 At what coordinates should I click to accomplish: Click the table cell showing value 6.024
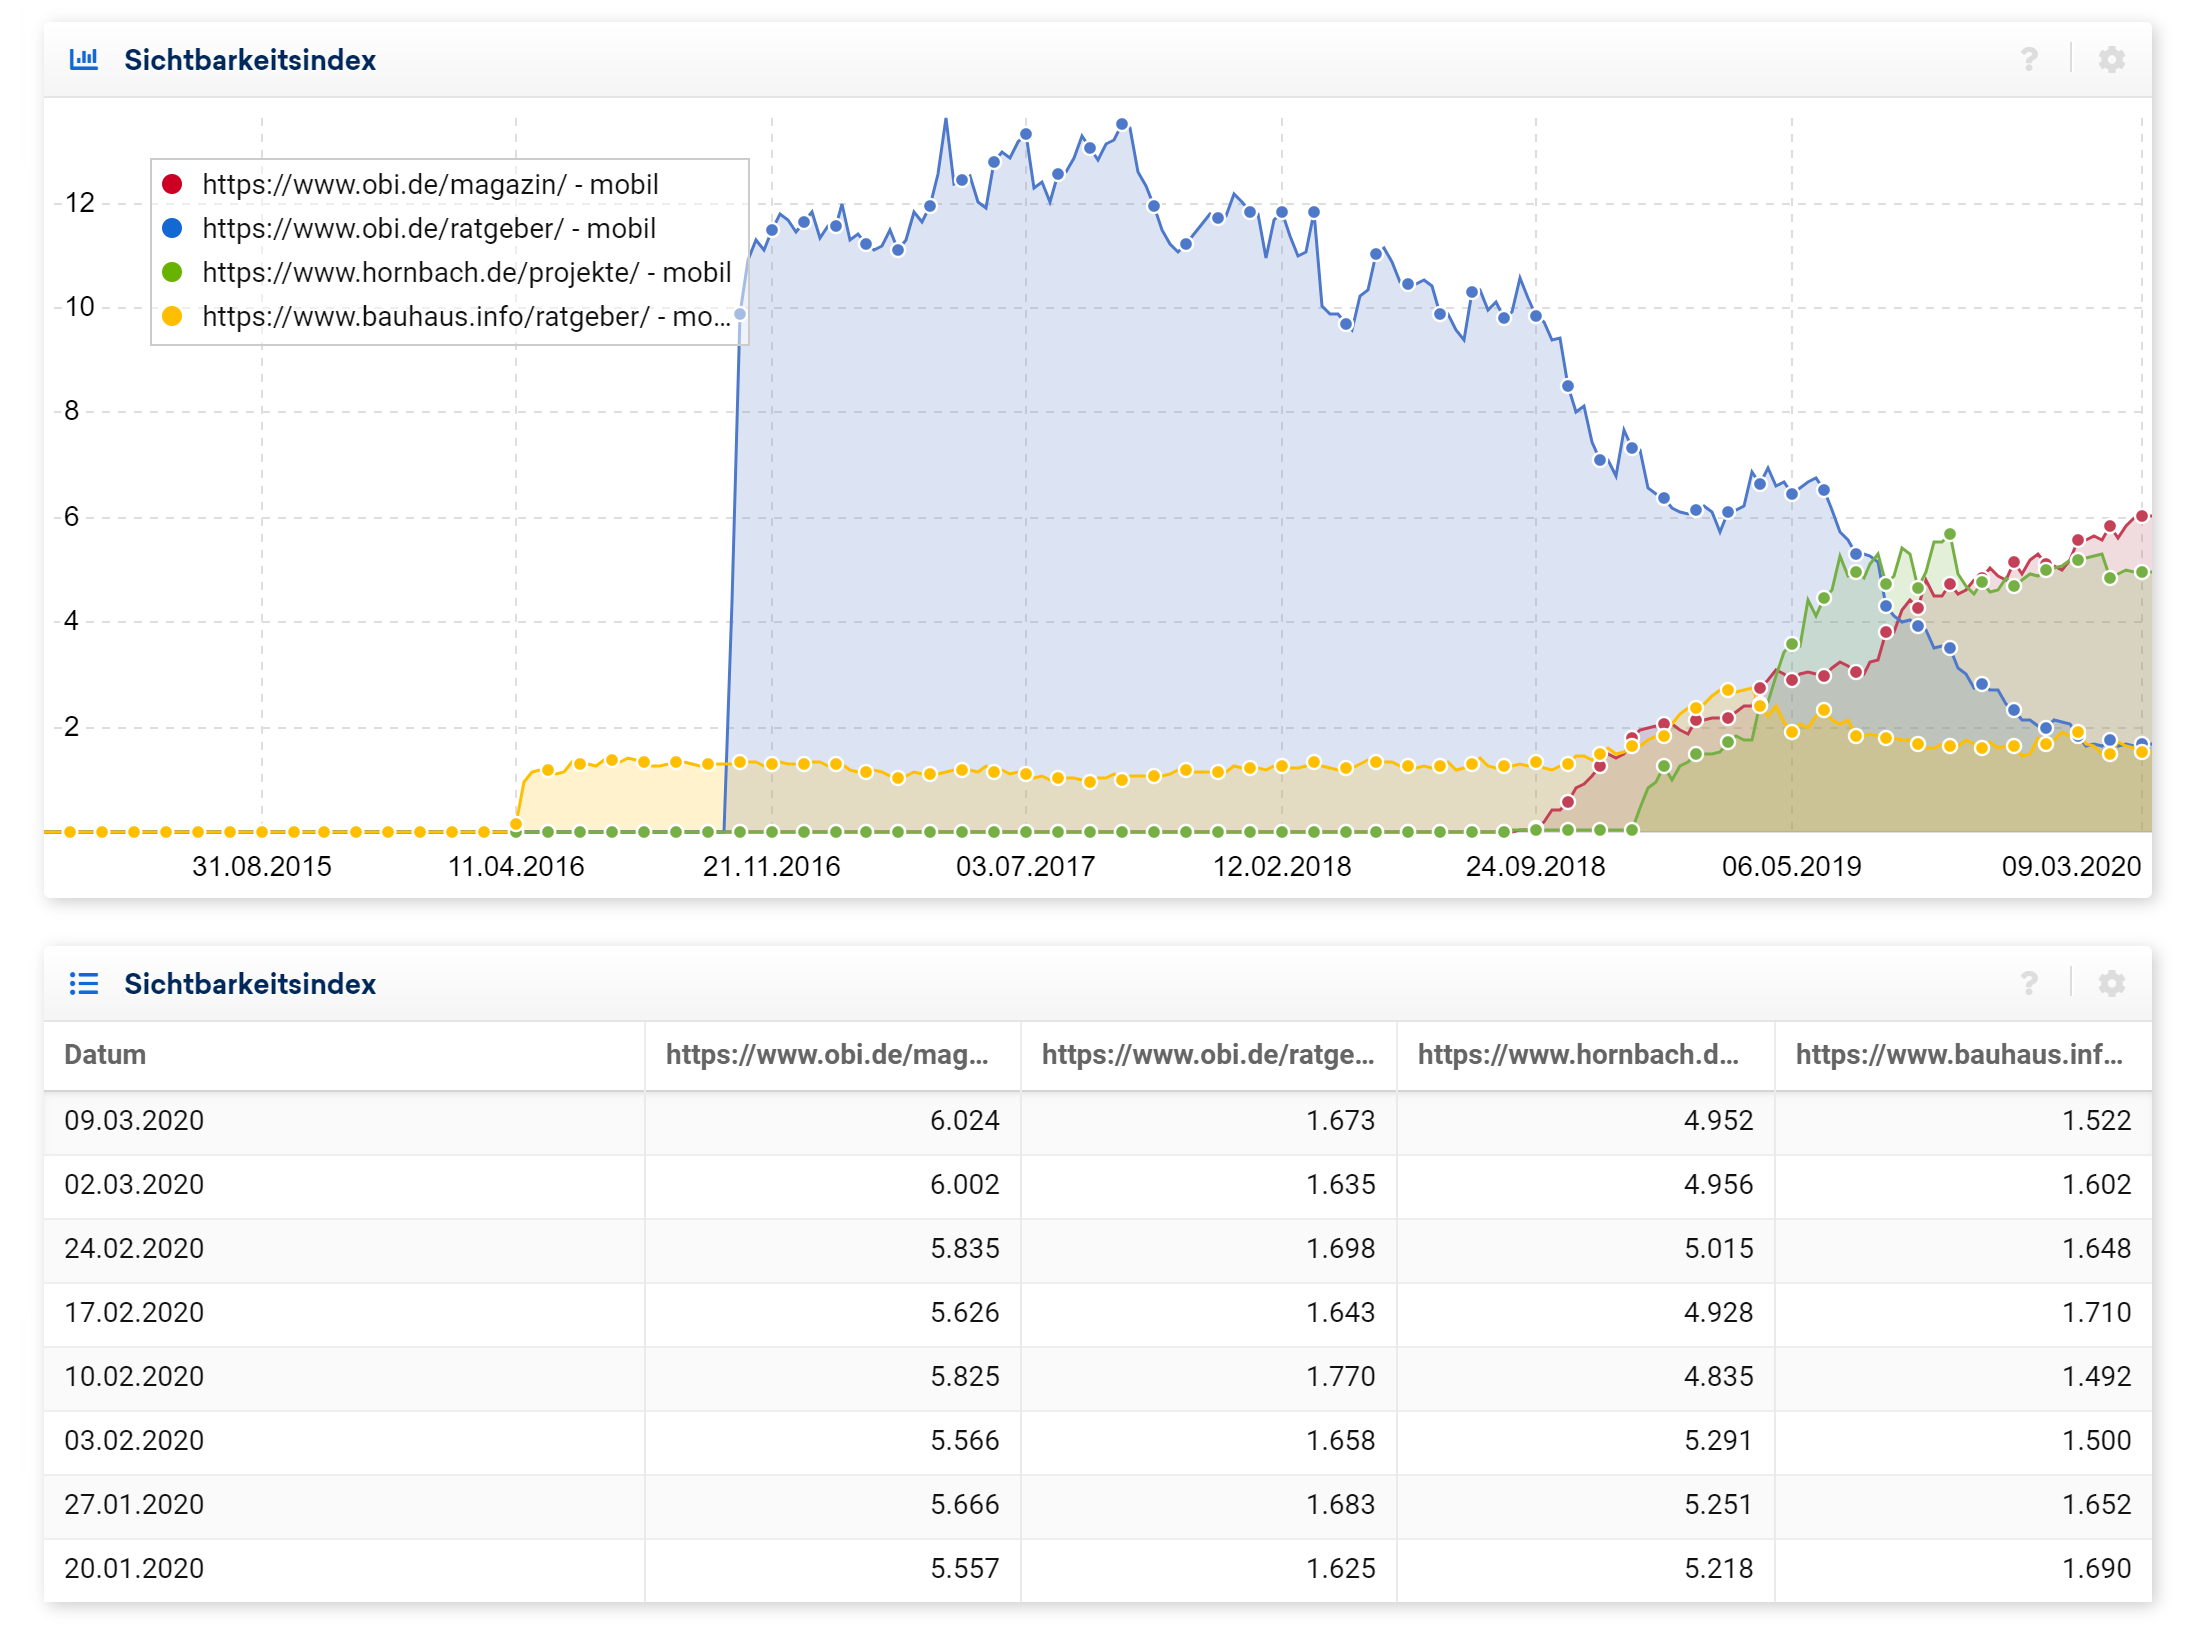964,1121
